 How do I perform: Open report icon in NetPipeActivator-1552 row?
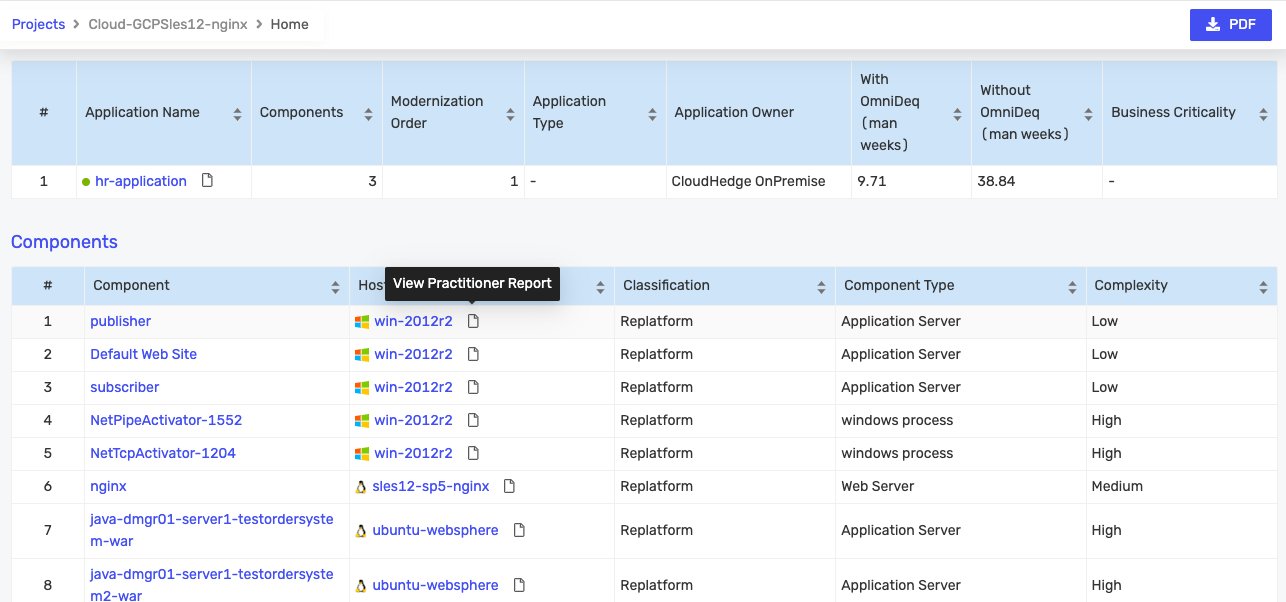pos(474,420)
